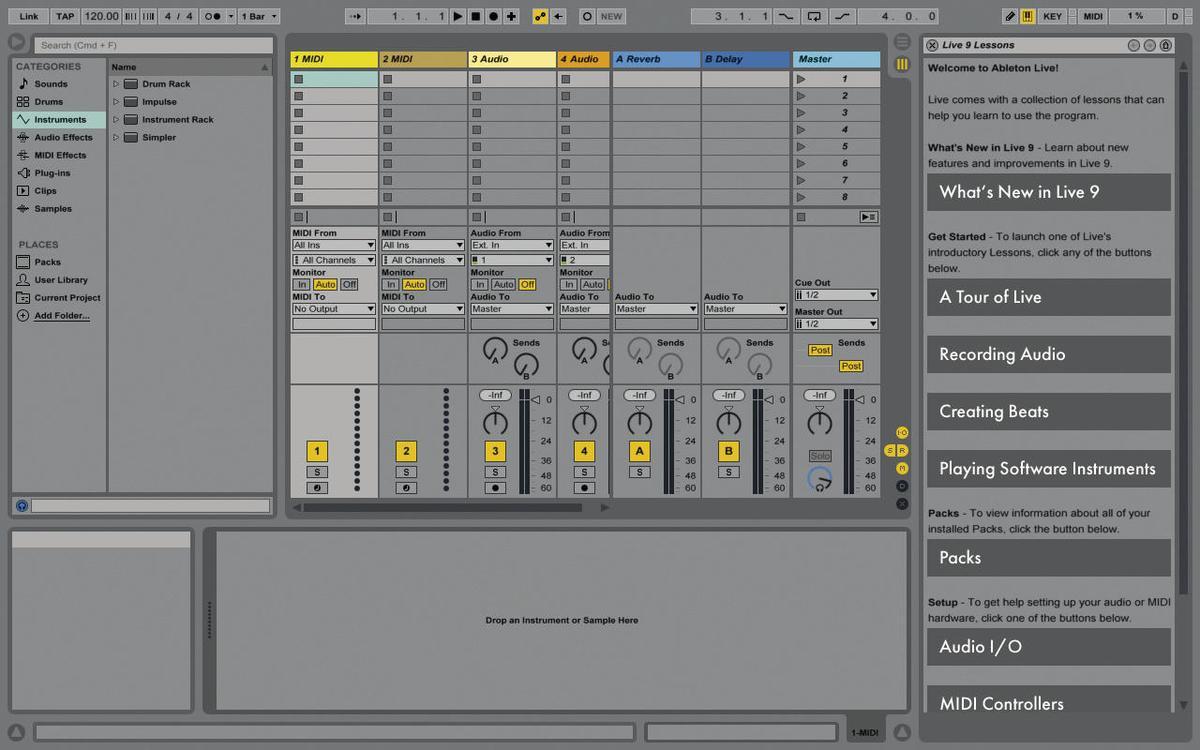1200x750 pixels.
Task: Toggle track 1 activator button
Action: coord(317,451)
